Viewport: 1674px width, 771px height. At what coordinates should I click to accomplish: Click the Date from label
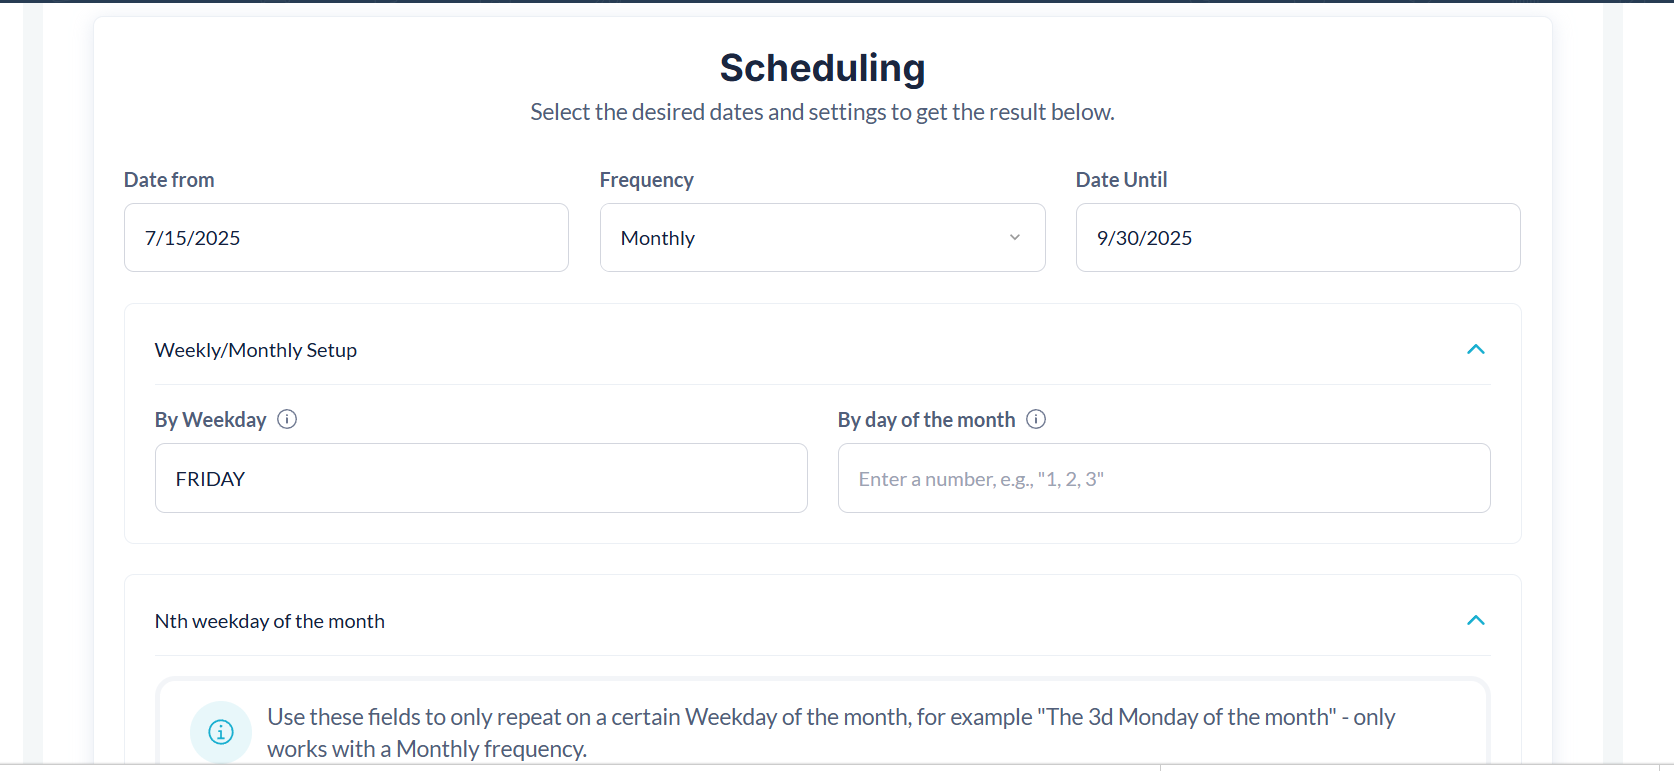coord(169,180)
